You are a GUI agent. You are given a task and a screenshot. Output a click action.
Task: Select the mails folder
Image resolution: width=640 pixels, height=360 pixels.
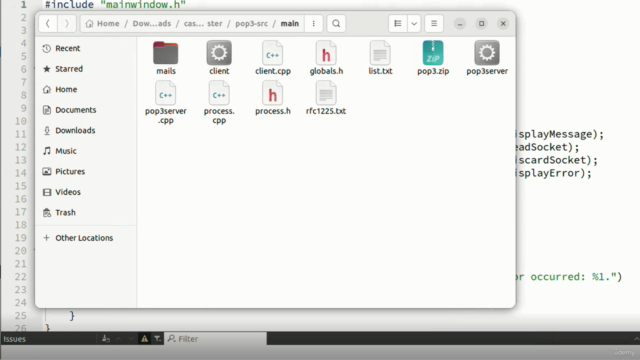click(166, 58)
